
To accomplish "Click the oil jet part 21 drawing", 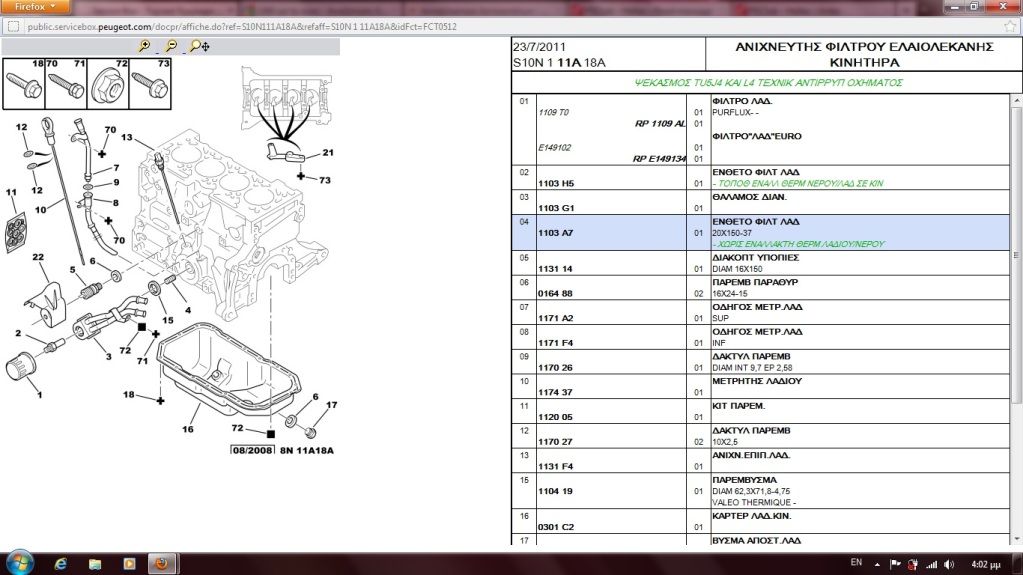I will point(286,153).
